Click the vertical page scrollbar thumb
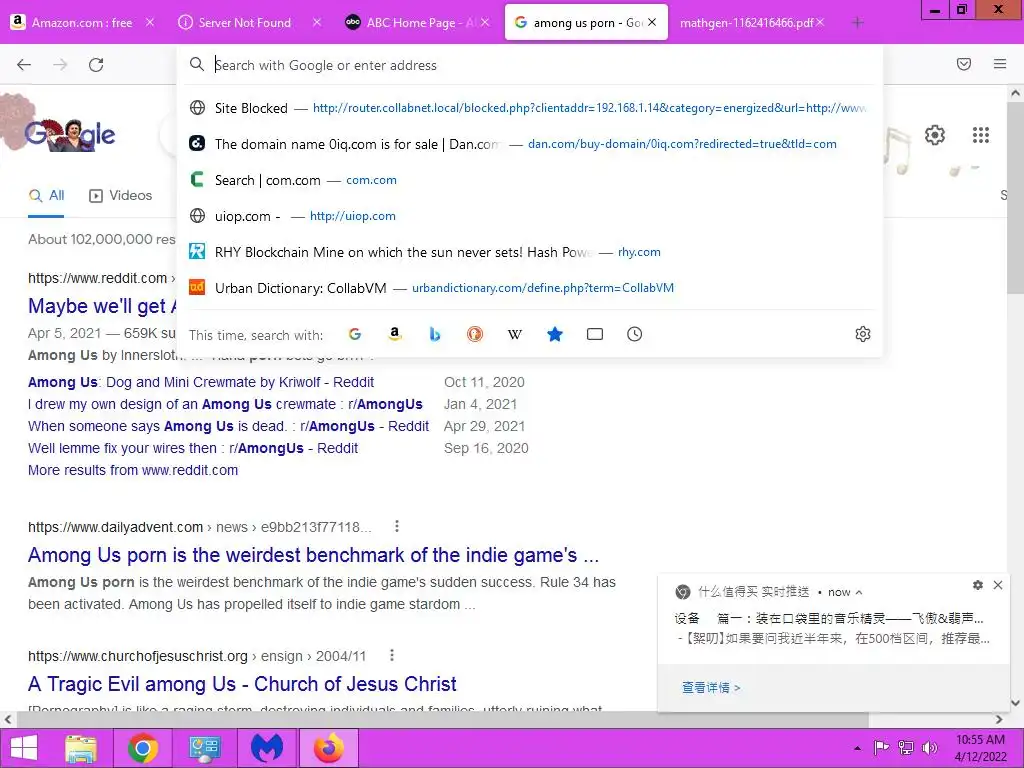The height and width of the screenshot is (768, 1024). point(1016,196)
